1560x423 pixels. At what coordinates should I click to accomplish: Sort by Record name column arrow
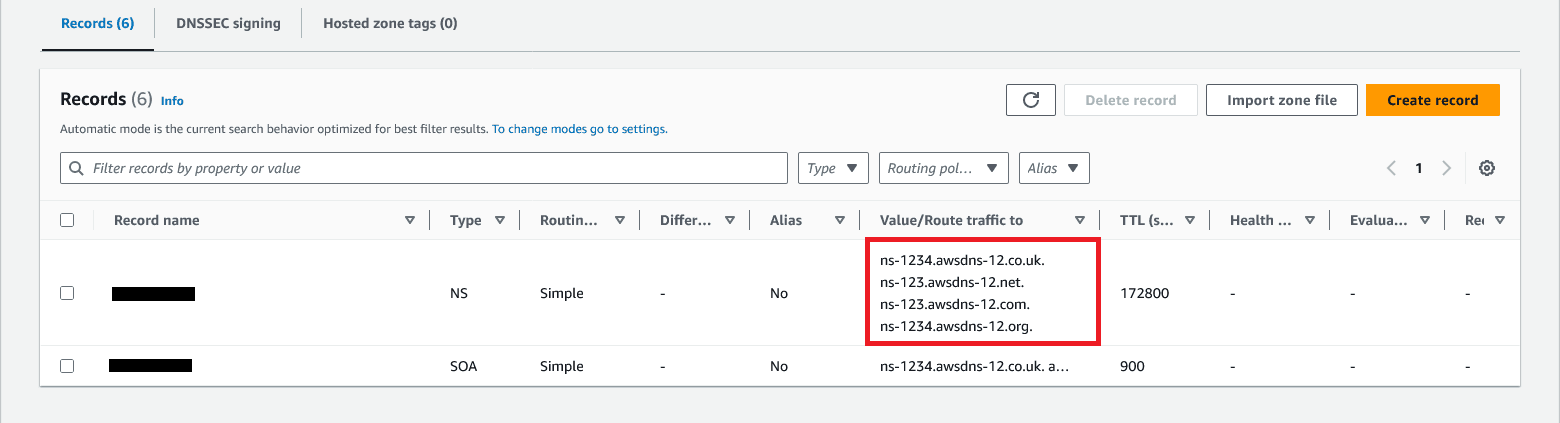point(410,220)
